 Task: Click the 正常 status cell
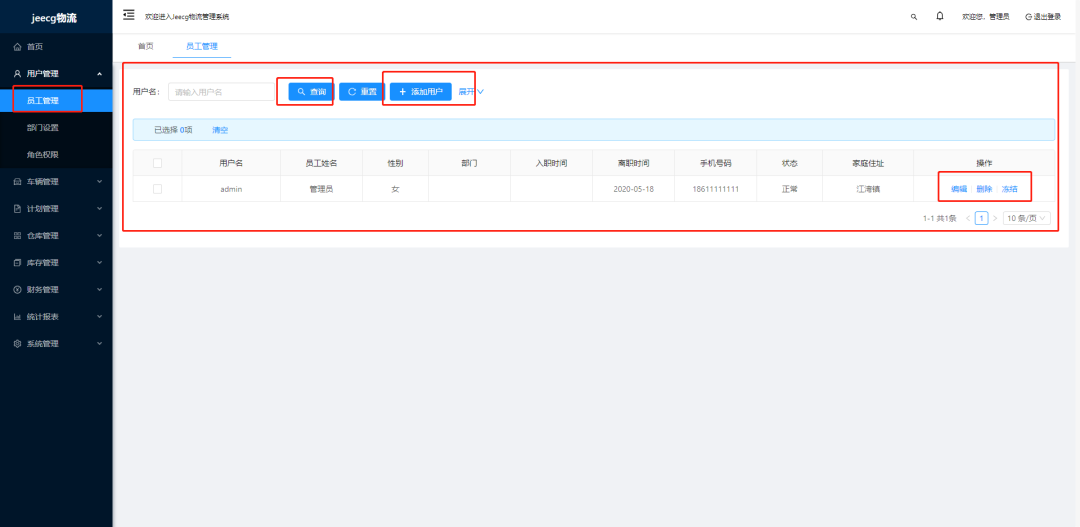click(789, 189)
